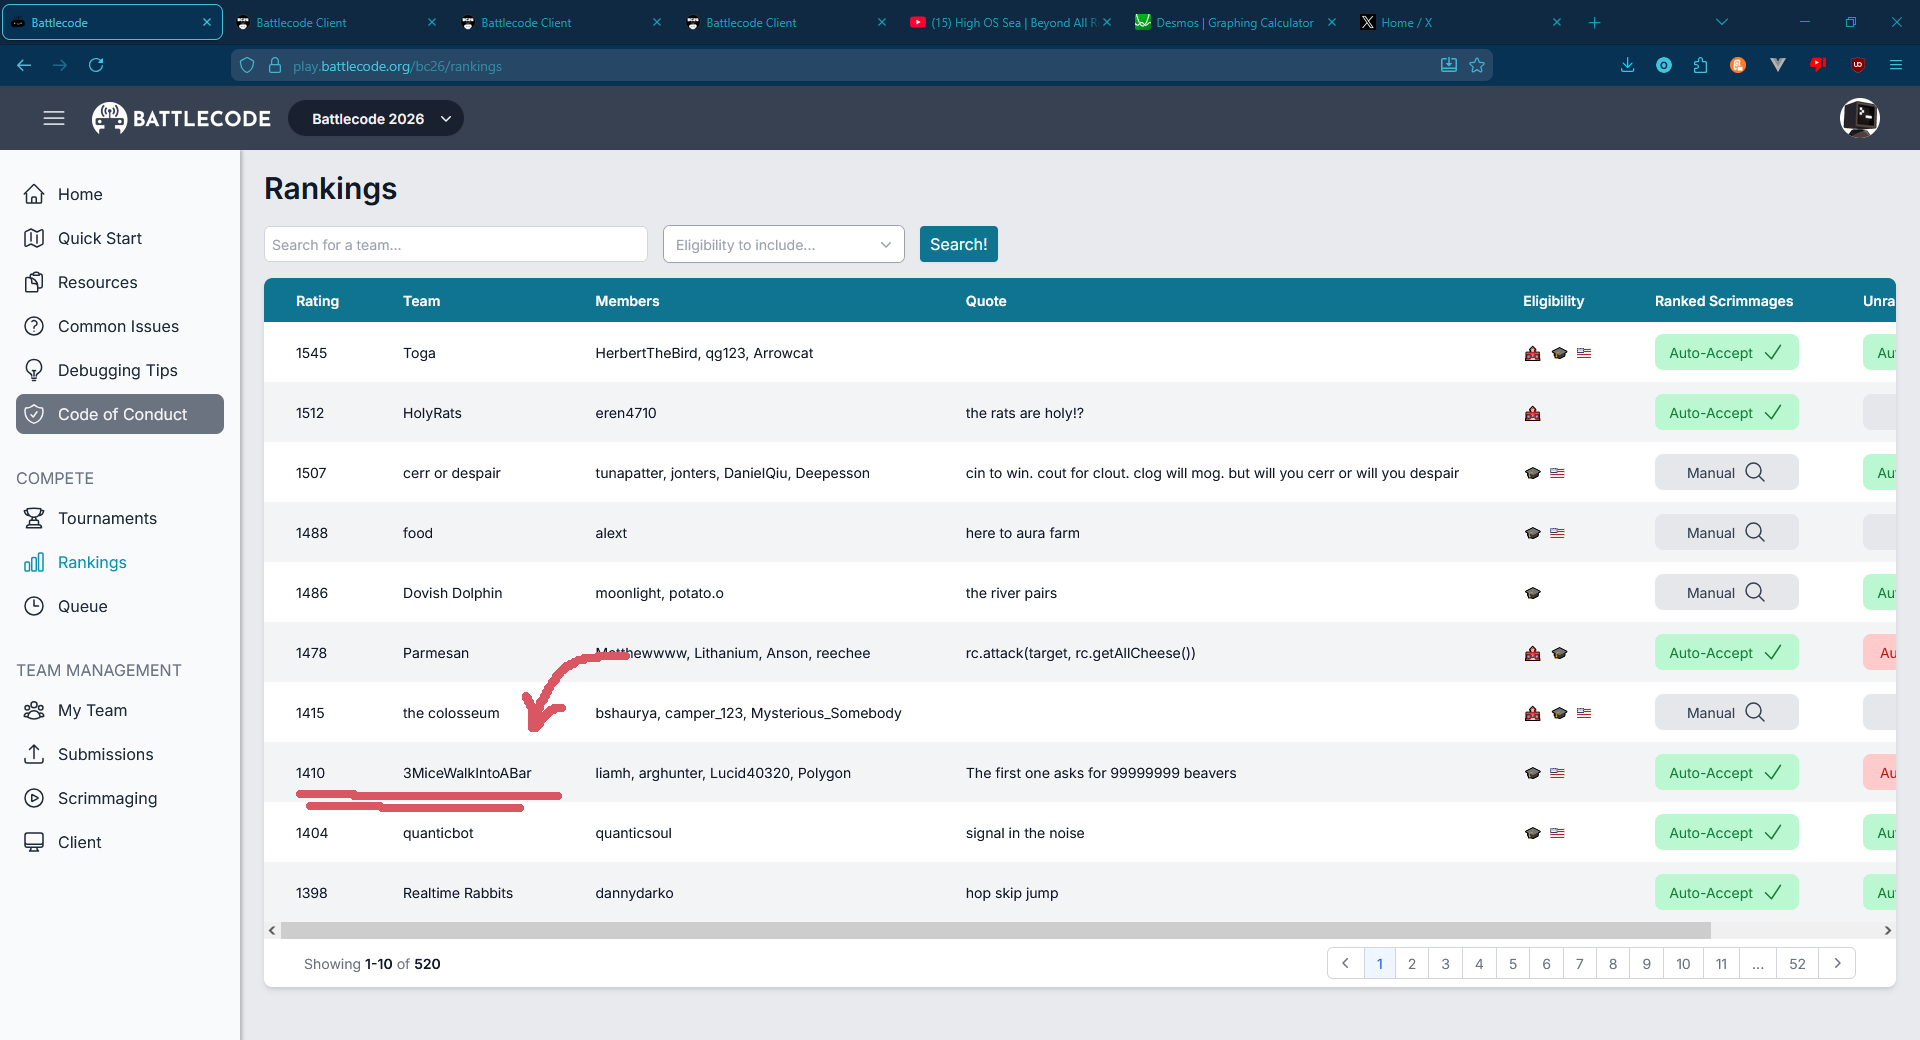The image size is (1920, 1040).
Task: Click the Battlecode logo in header
Action: click(181, 118)
